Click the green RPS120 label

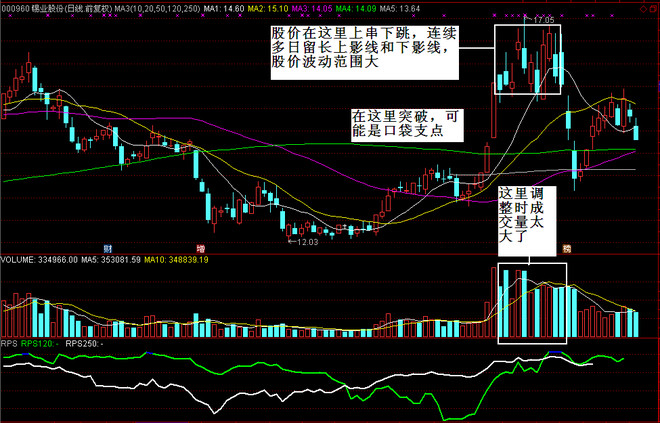40,343
